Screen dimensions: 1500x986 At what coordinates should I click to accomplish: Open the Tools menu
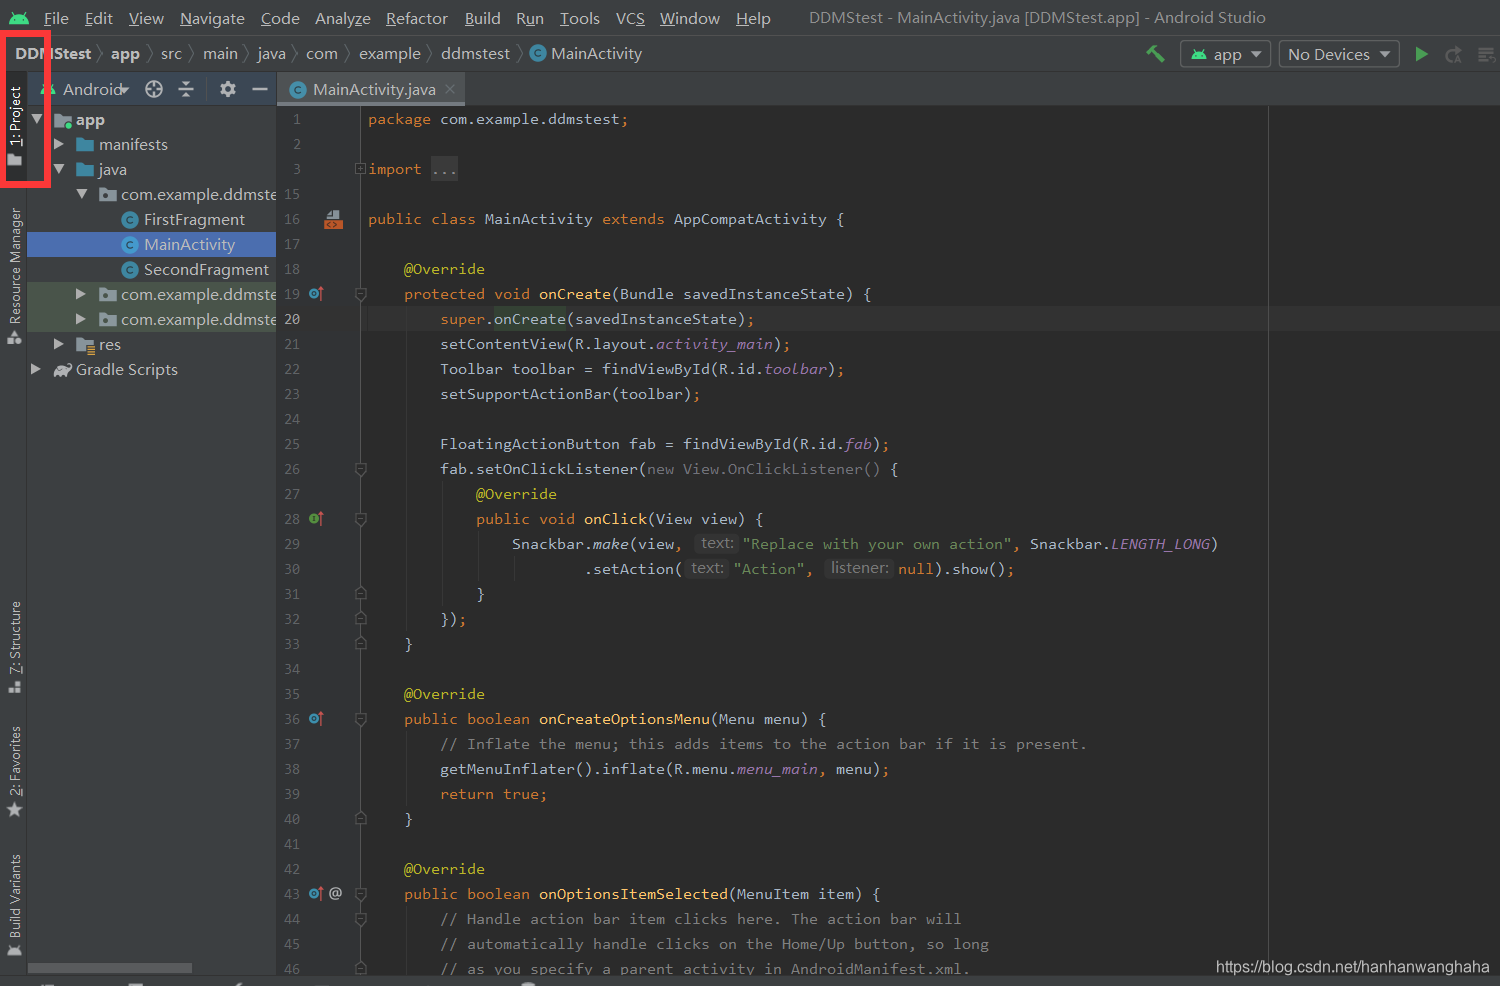(x=579, y=18)
